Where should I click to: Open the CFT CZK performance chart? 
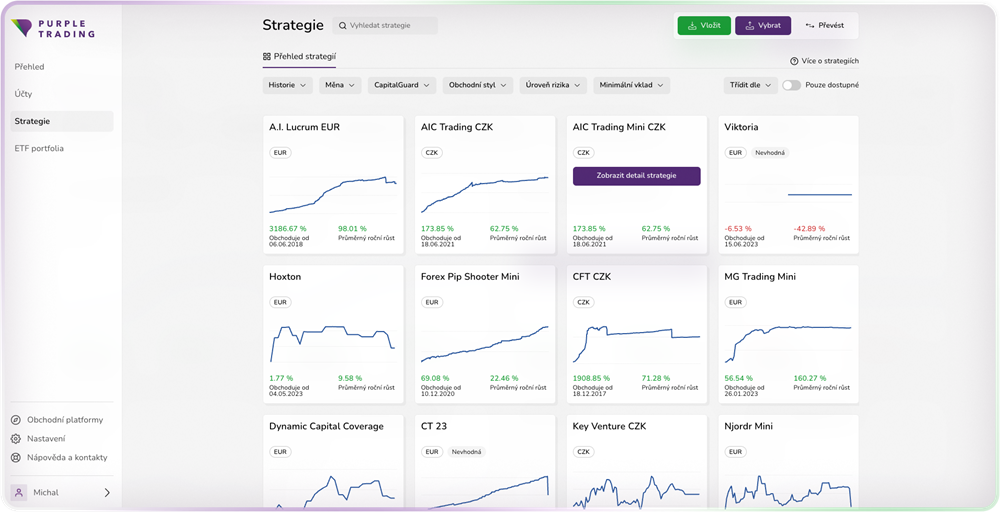(636, 343)
